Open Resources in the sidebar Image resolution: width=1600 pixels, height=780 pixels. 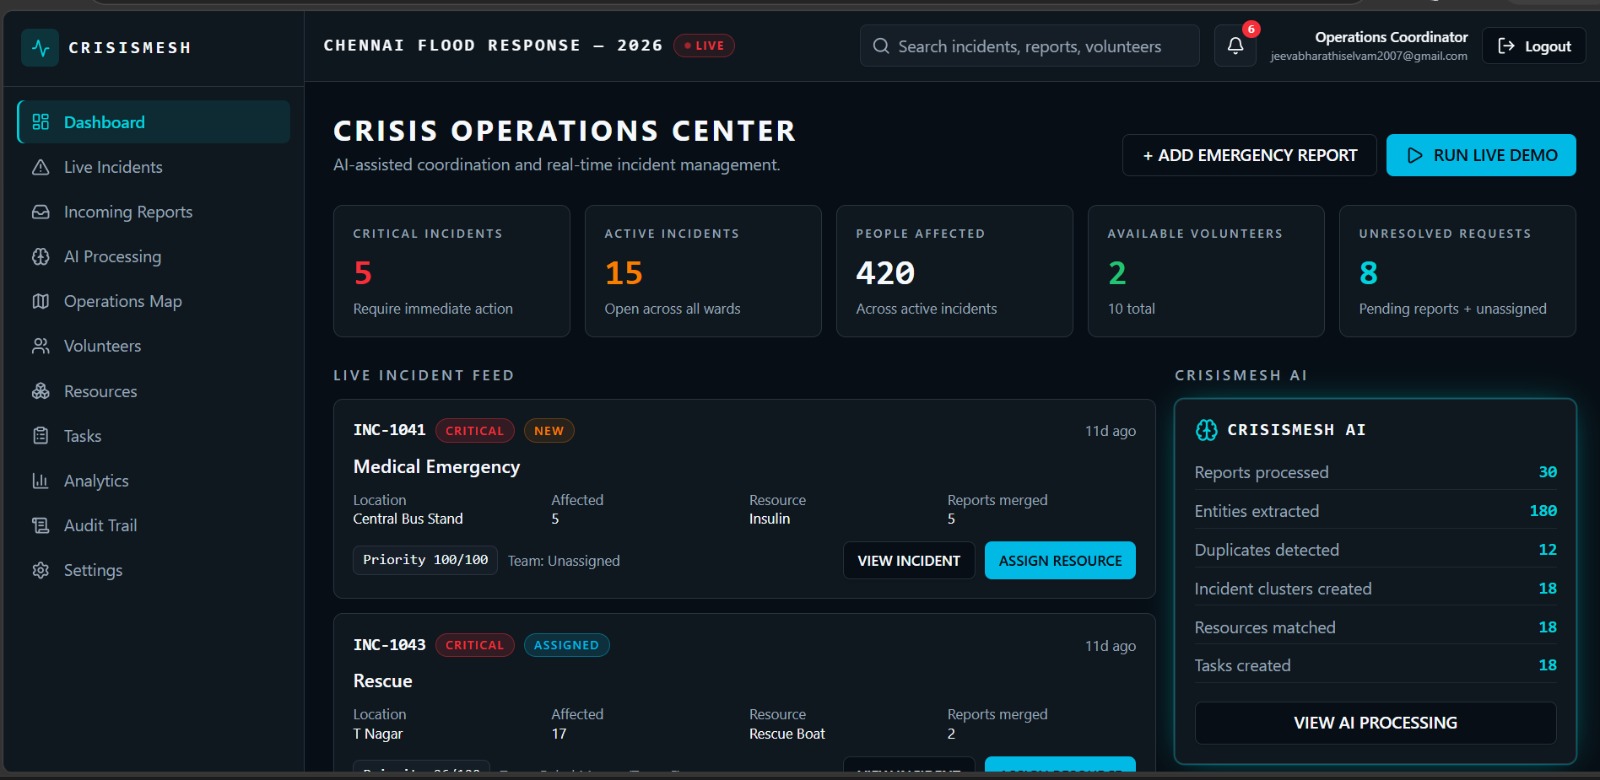click(x=154, y=391)
